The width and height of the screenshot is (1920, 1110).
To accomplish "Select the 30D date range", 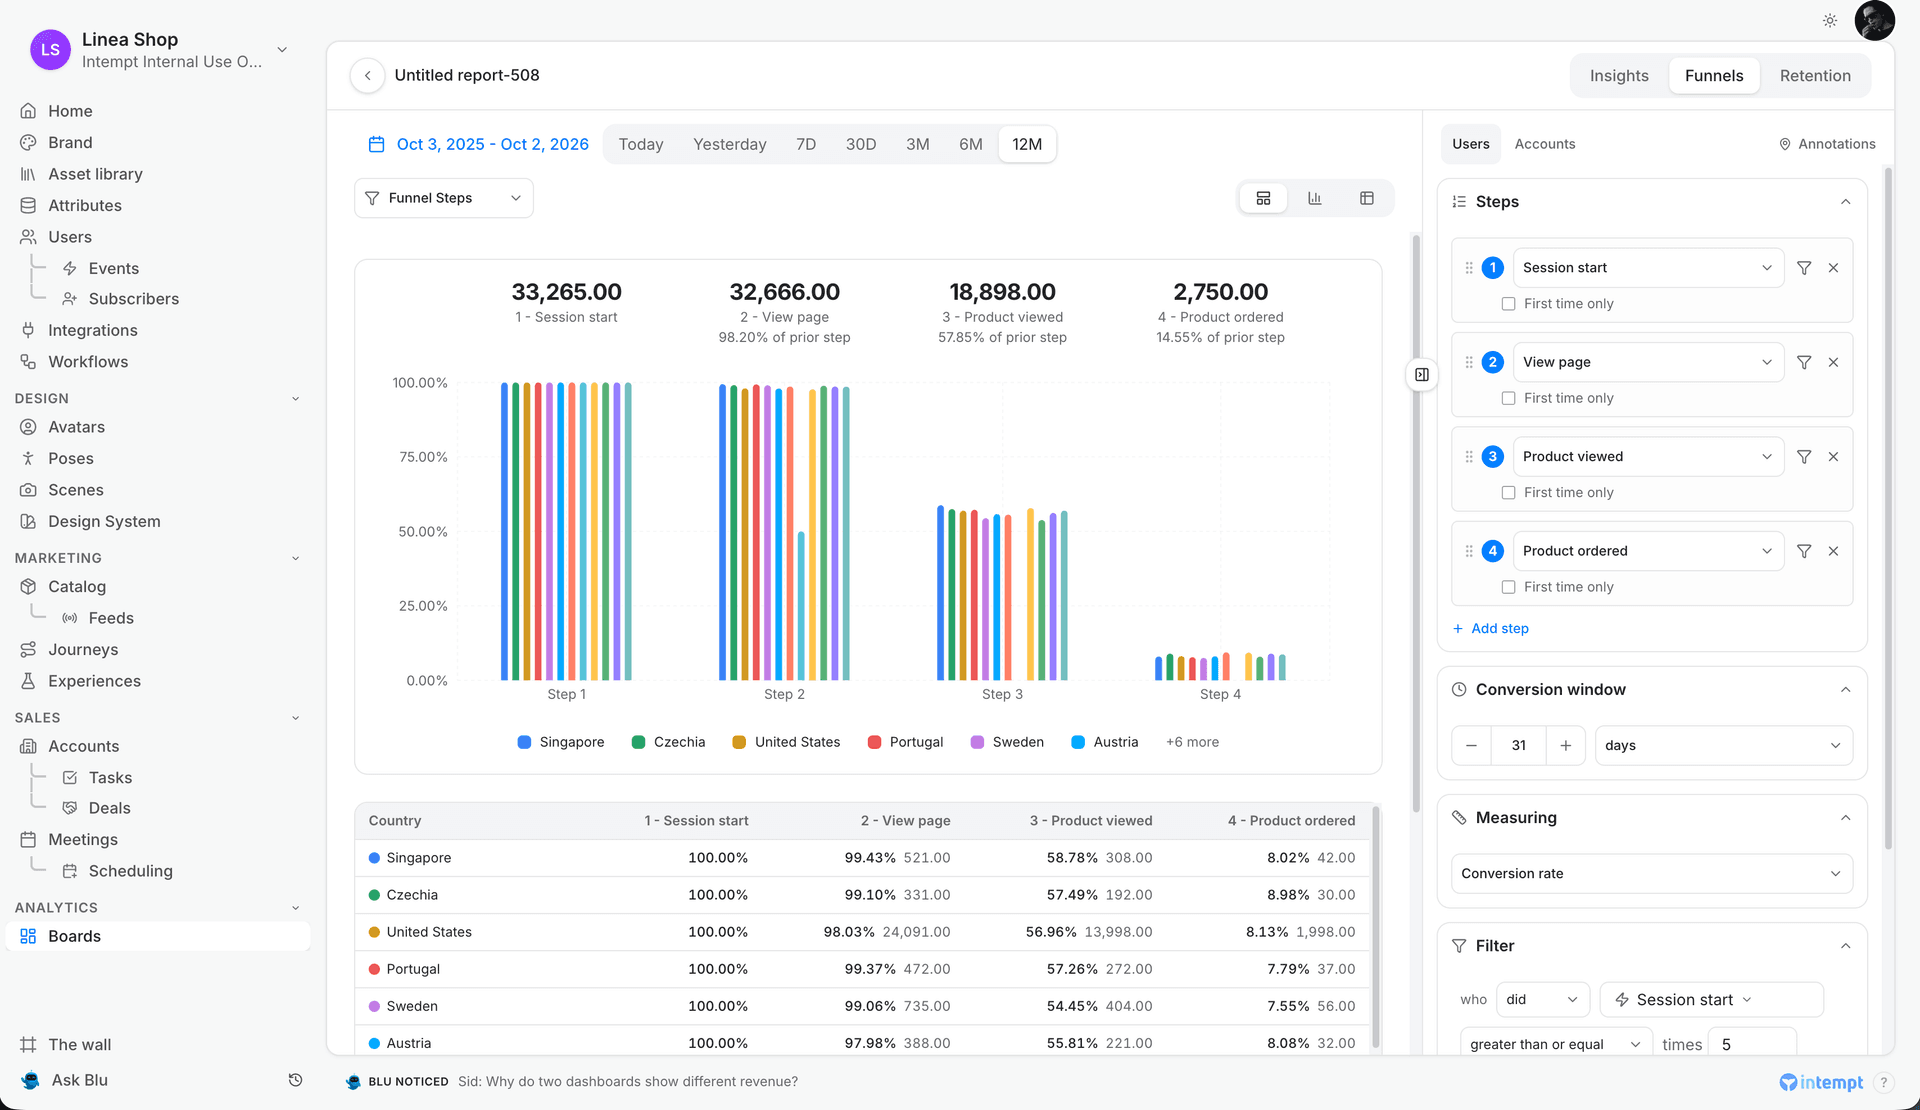I will tap(861, 144).
